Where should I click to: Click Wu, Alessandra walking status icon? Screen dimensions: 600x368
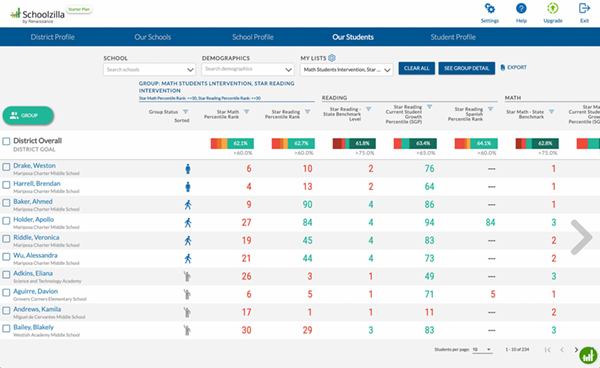(x=188, y=259)
